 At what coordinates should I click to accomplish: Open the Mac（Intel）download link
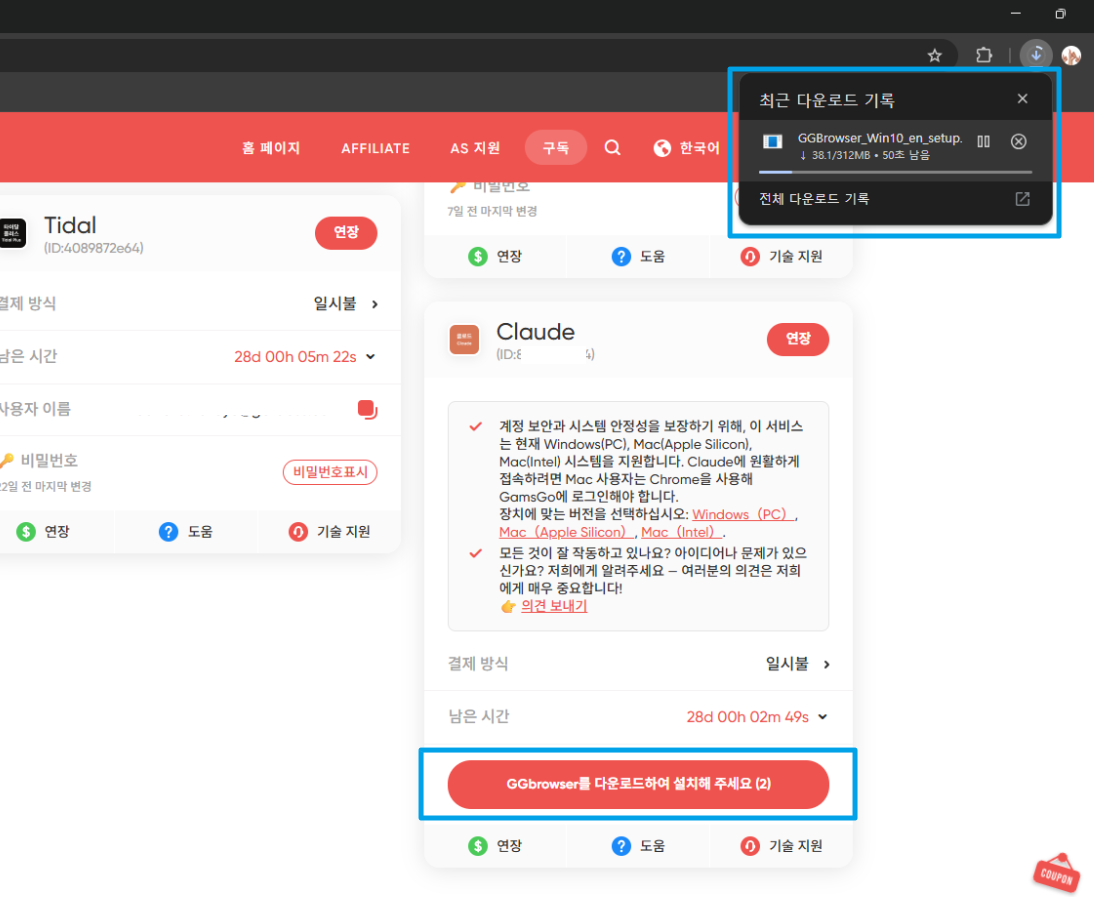click(682, 532)
